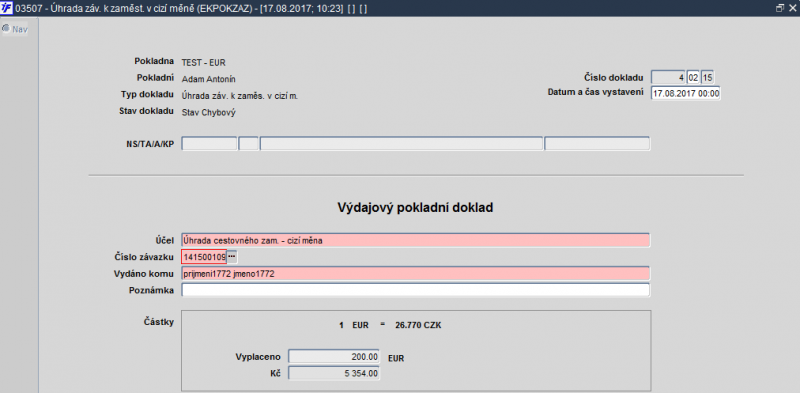Click the Datum a čas vystavení field
Viewport: 800px width, 393px height.
[686, 93]
